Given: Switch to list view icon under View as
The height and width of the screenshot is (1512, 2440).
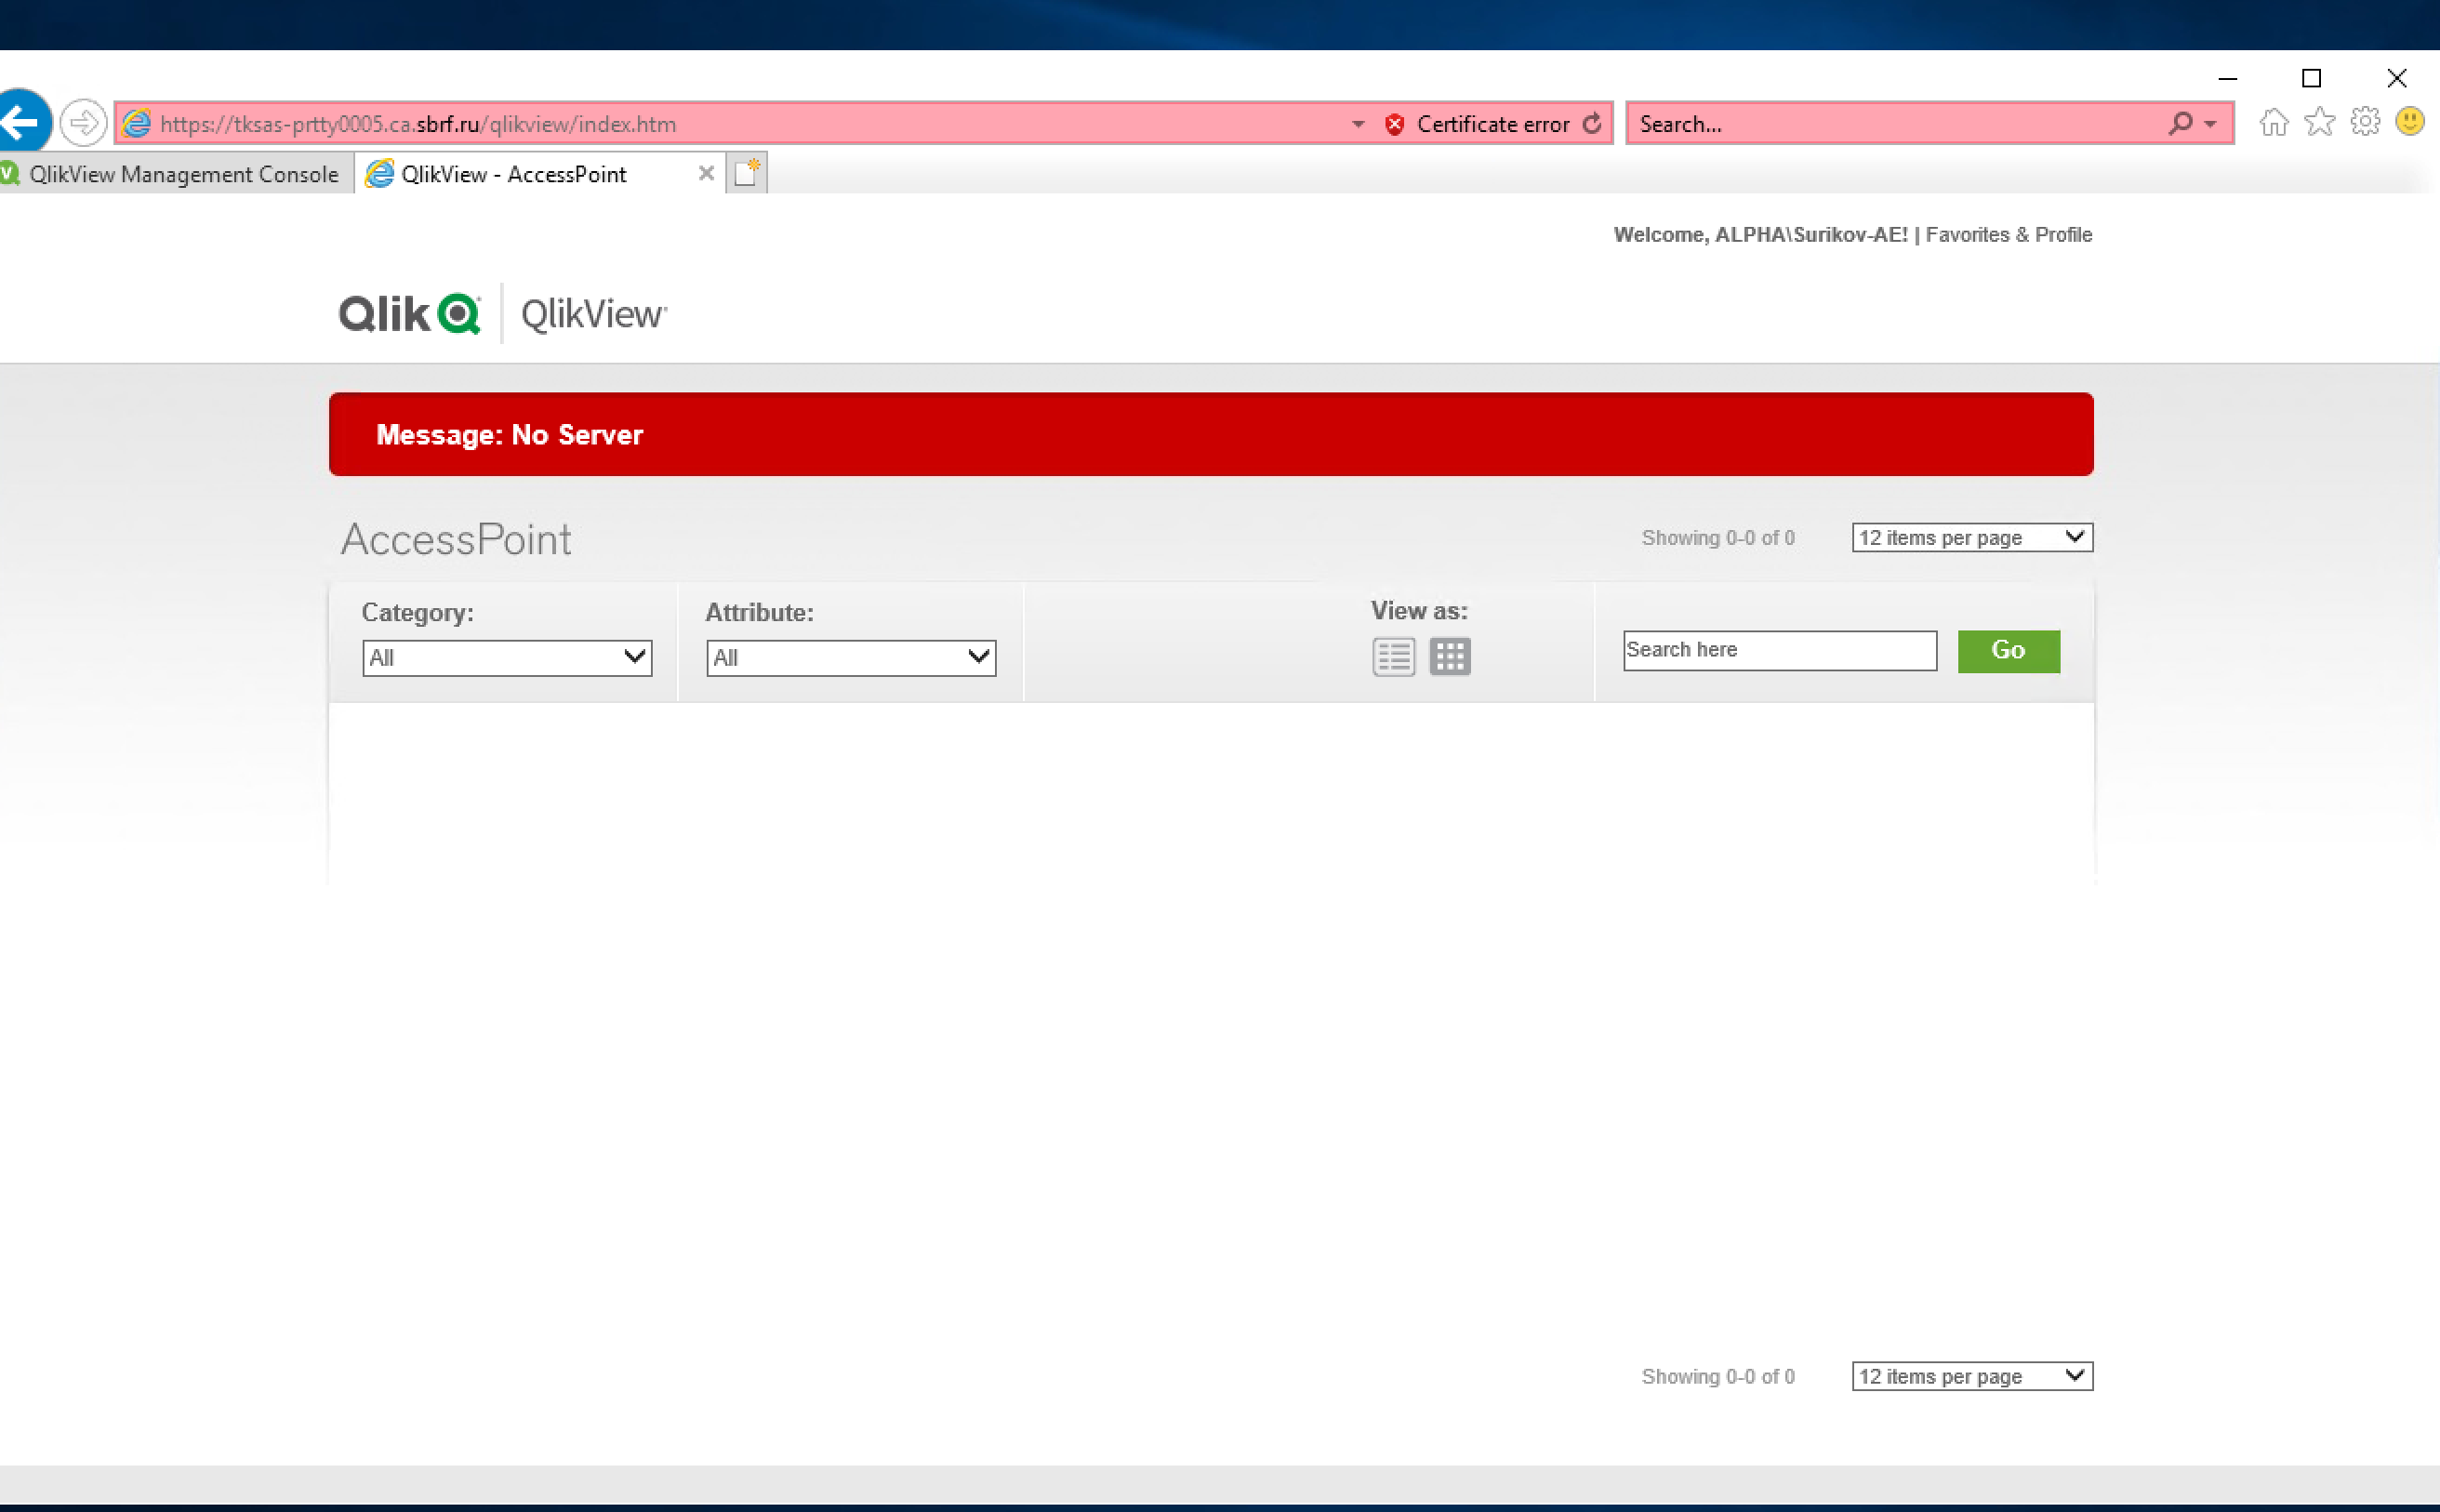Looking at the screenshot, I should 1393,657.
